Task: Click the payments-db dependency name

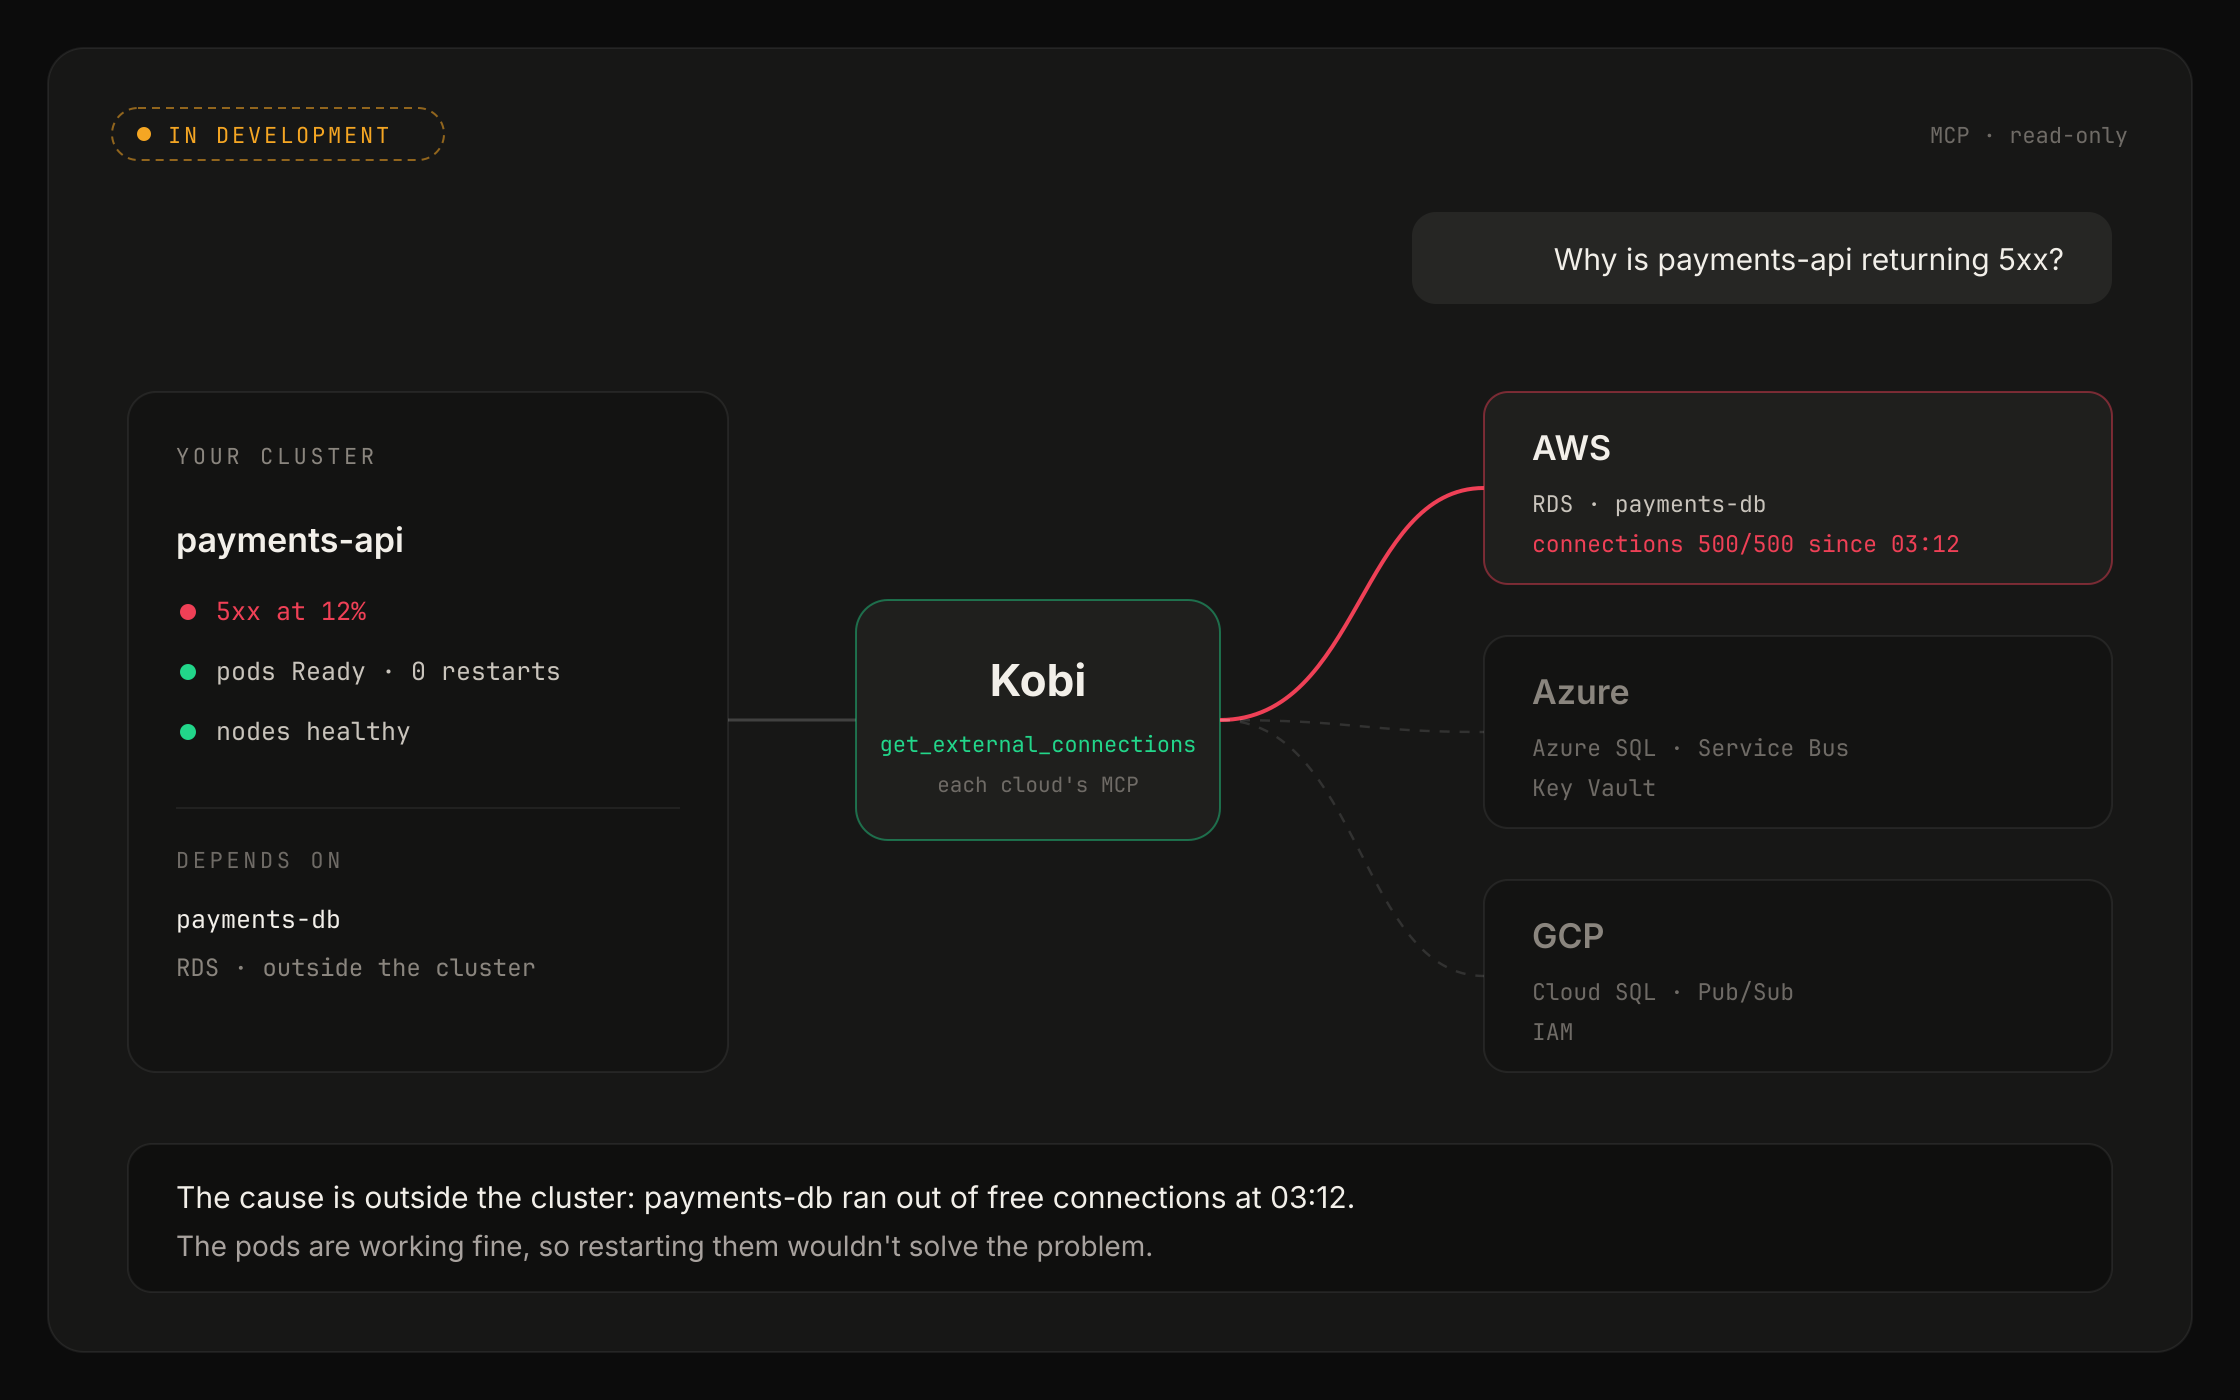Action: tap(258, 920)
